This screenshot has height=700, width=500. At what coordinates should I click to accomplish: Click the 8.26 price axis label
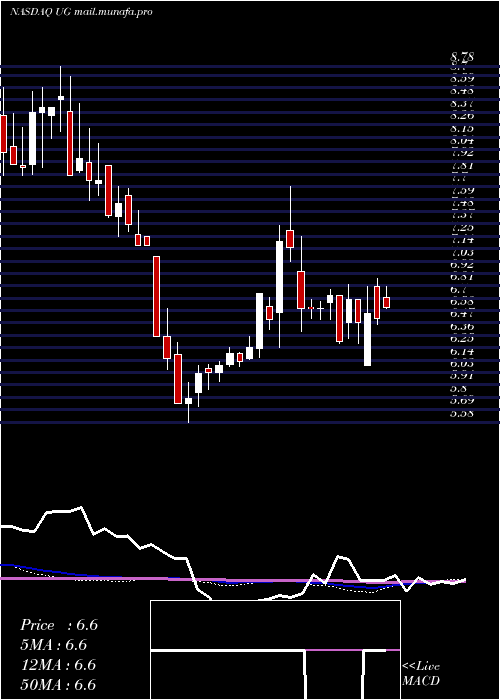point(462,116)
